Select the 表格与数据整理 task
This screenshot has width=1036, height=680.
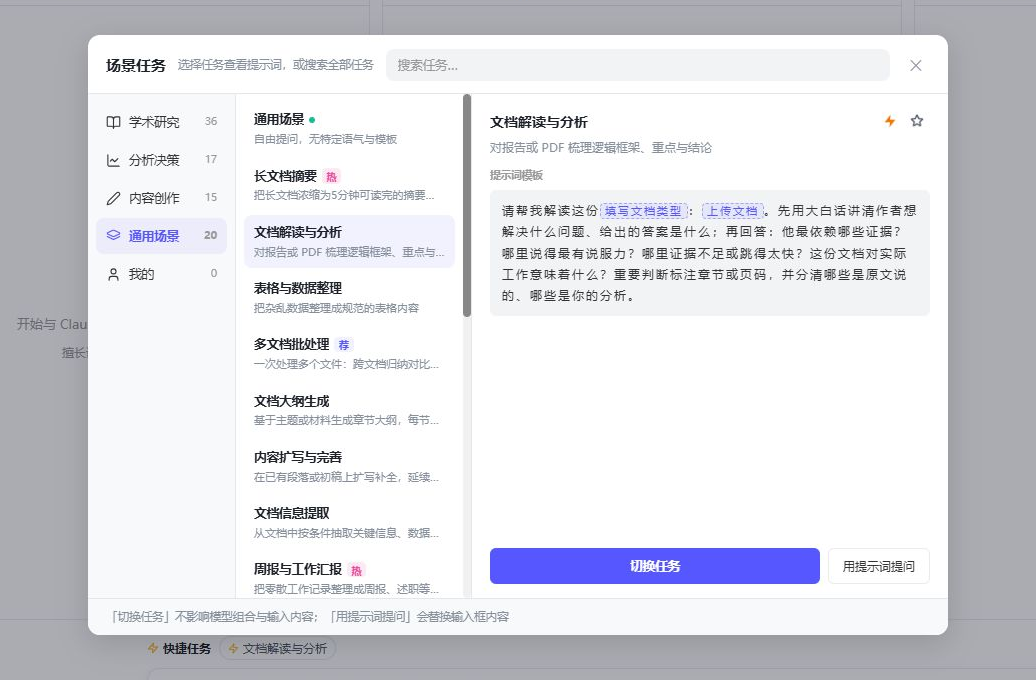click(x=349, y=297)
